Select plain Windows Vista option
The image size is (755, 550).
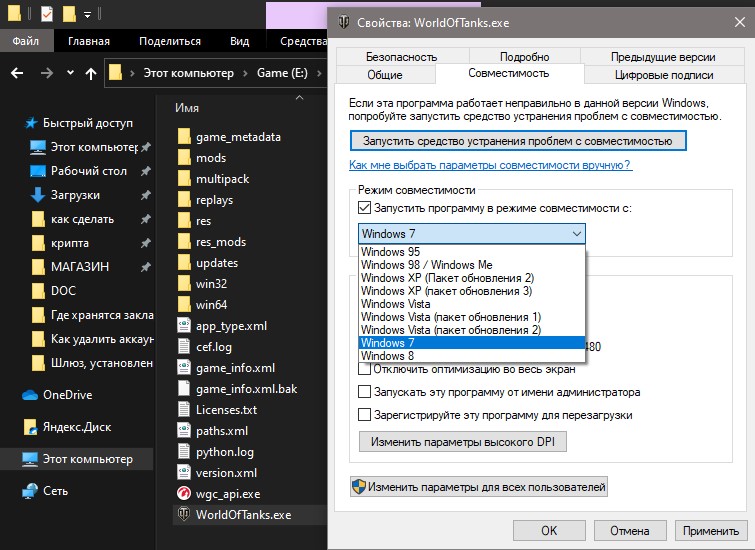(472, 304)
